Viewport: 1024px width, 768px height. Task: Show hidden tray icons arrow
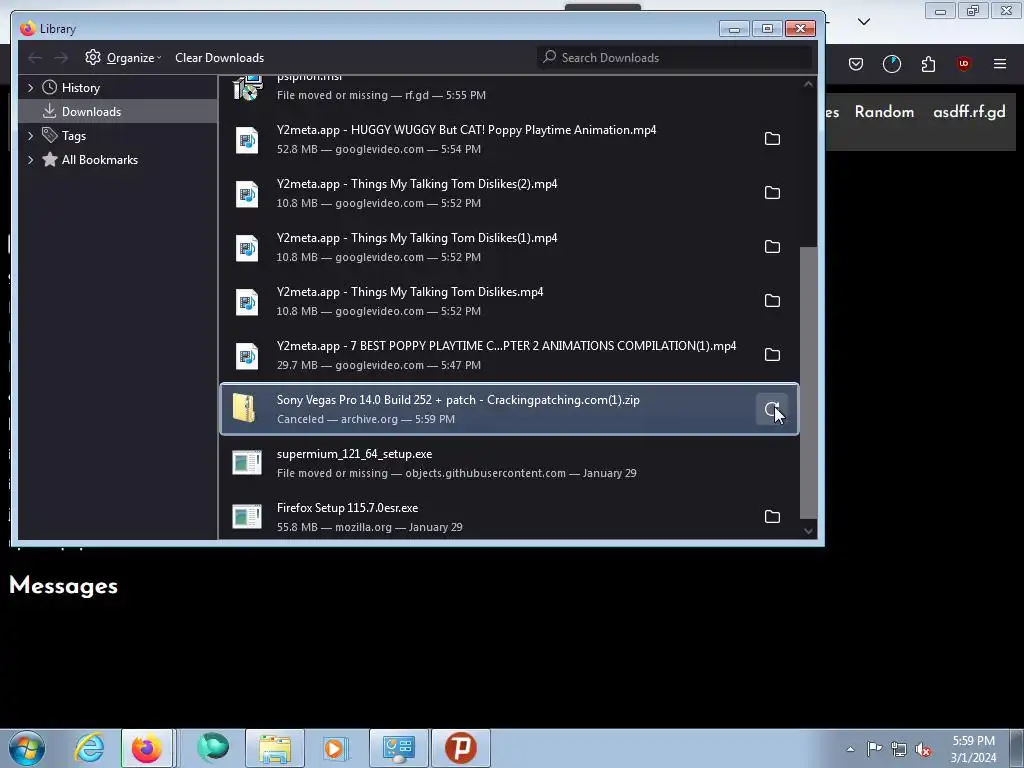point(850,749)
